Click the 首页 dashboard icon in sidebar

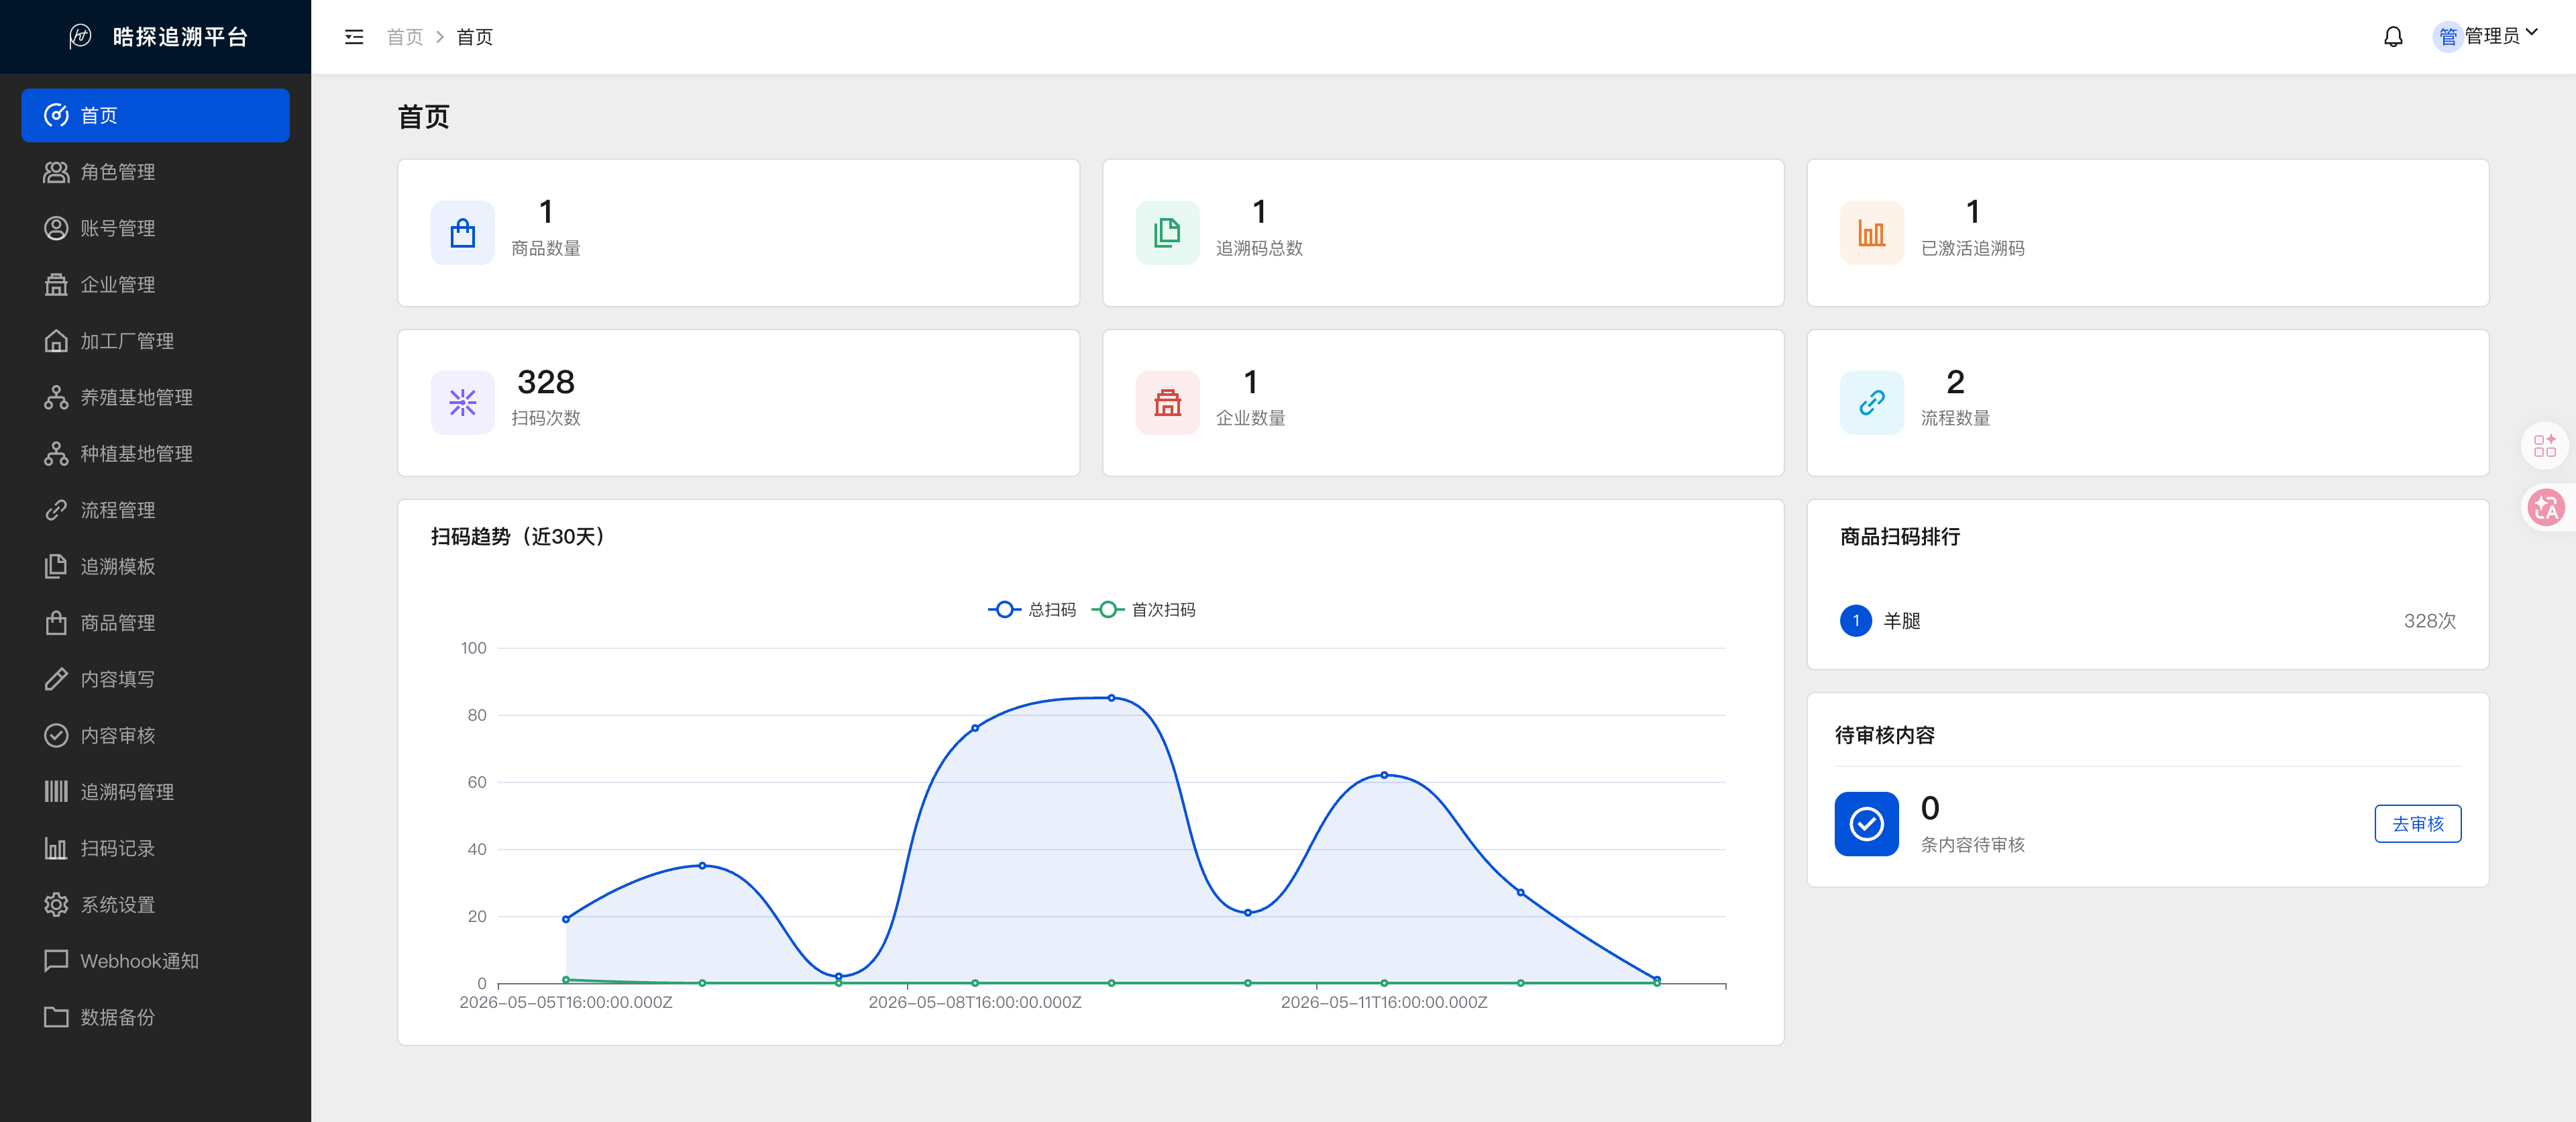[x=56, y=116]
